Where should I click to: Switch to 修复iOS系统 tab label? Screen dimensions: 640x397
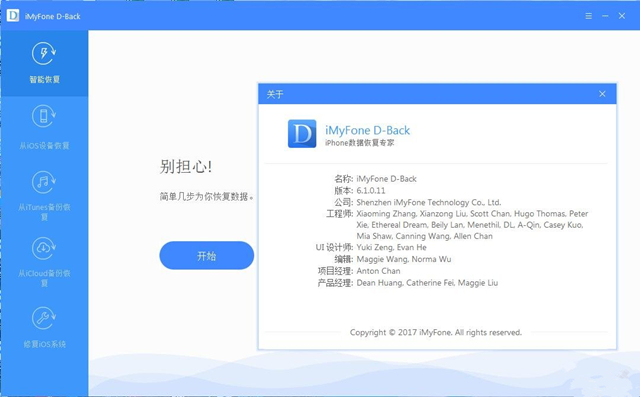click(44, 344)
